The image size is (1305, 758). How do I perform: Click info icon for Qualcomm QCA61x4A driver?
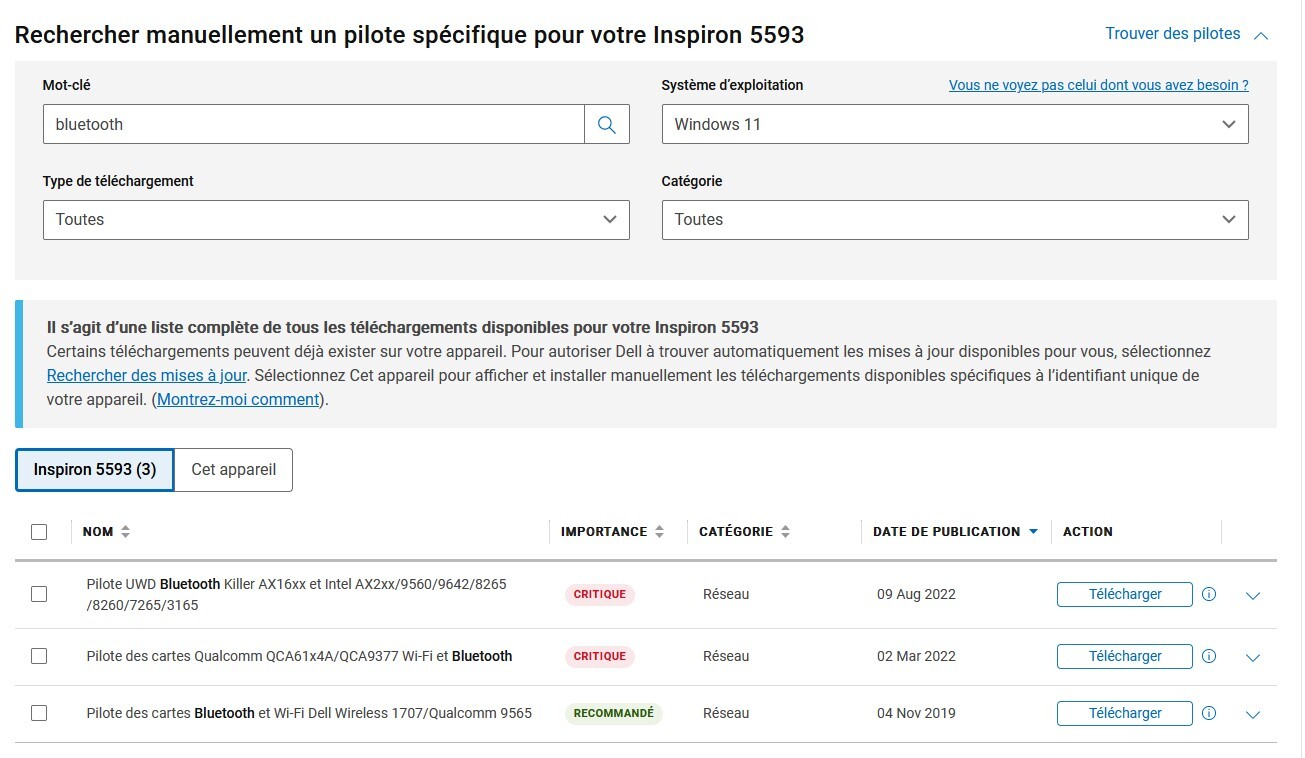1208,656
